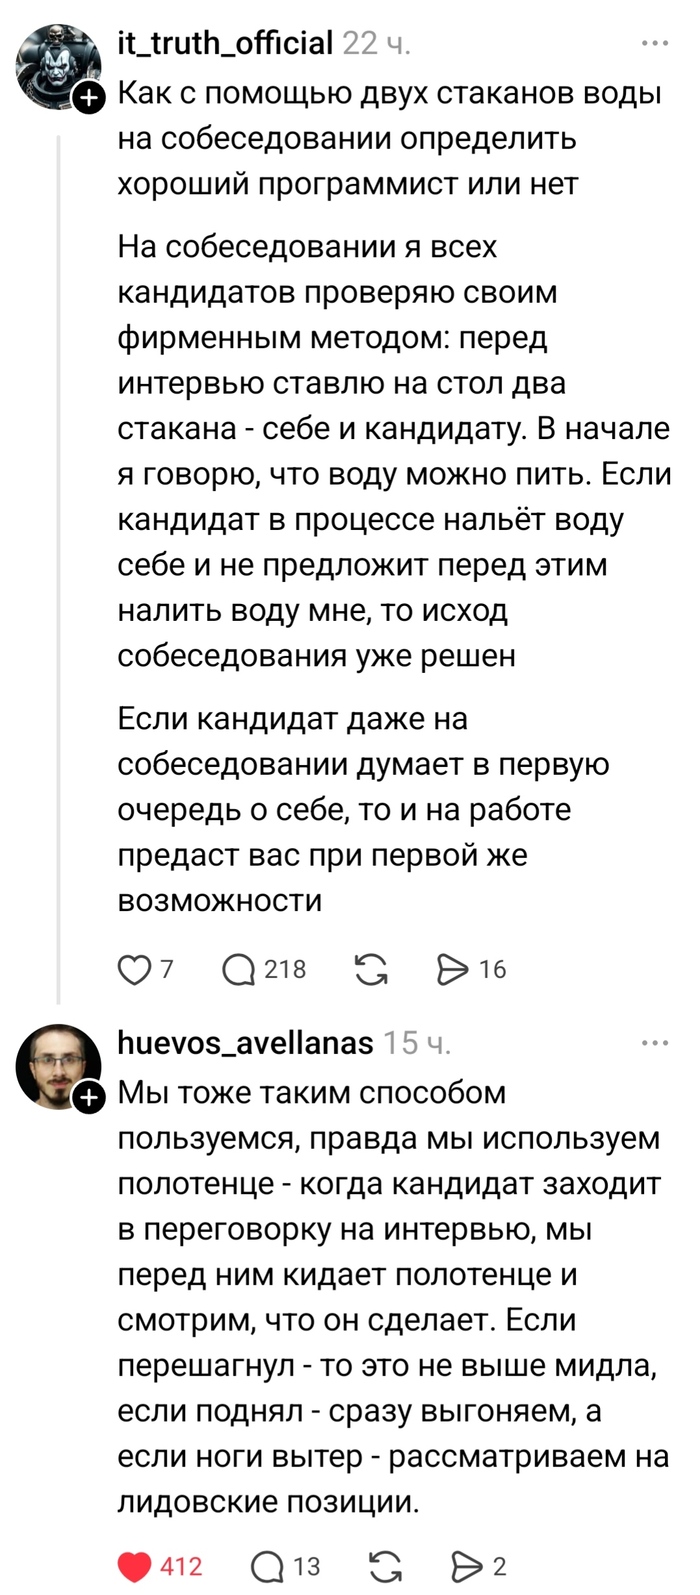
Task: Open the options menu on it_truth_official's post
Action: [x=655, y=40]
